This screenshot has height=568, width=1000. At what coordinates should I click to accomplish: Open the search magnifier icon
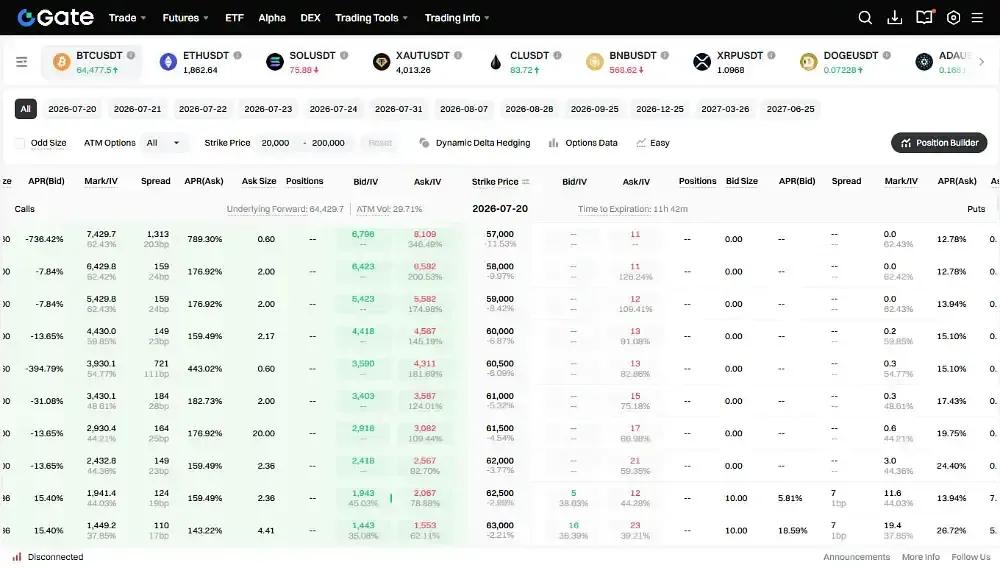[865, 18]
